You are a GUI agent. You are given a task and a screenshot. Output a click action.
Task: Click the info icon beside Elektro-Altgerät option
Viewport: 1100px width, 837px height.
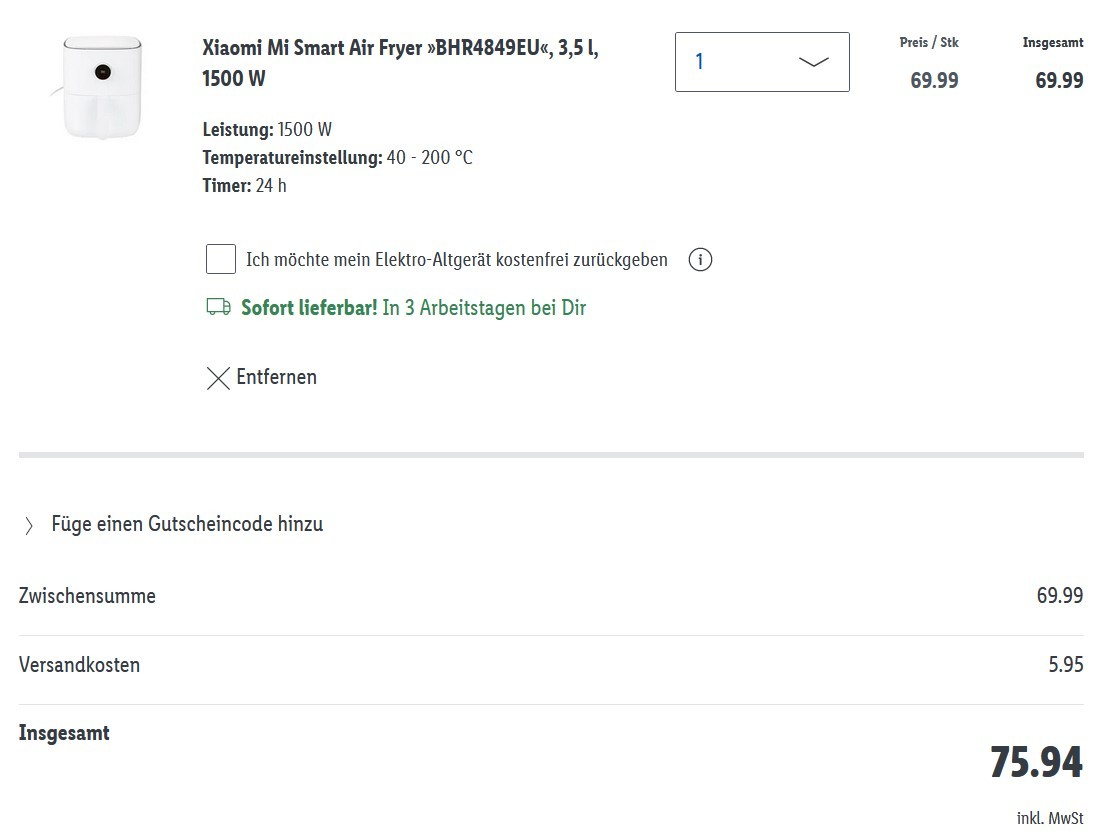coord(700,260)
